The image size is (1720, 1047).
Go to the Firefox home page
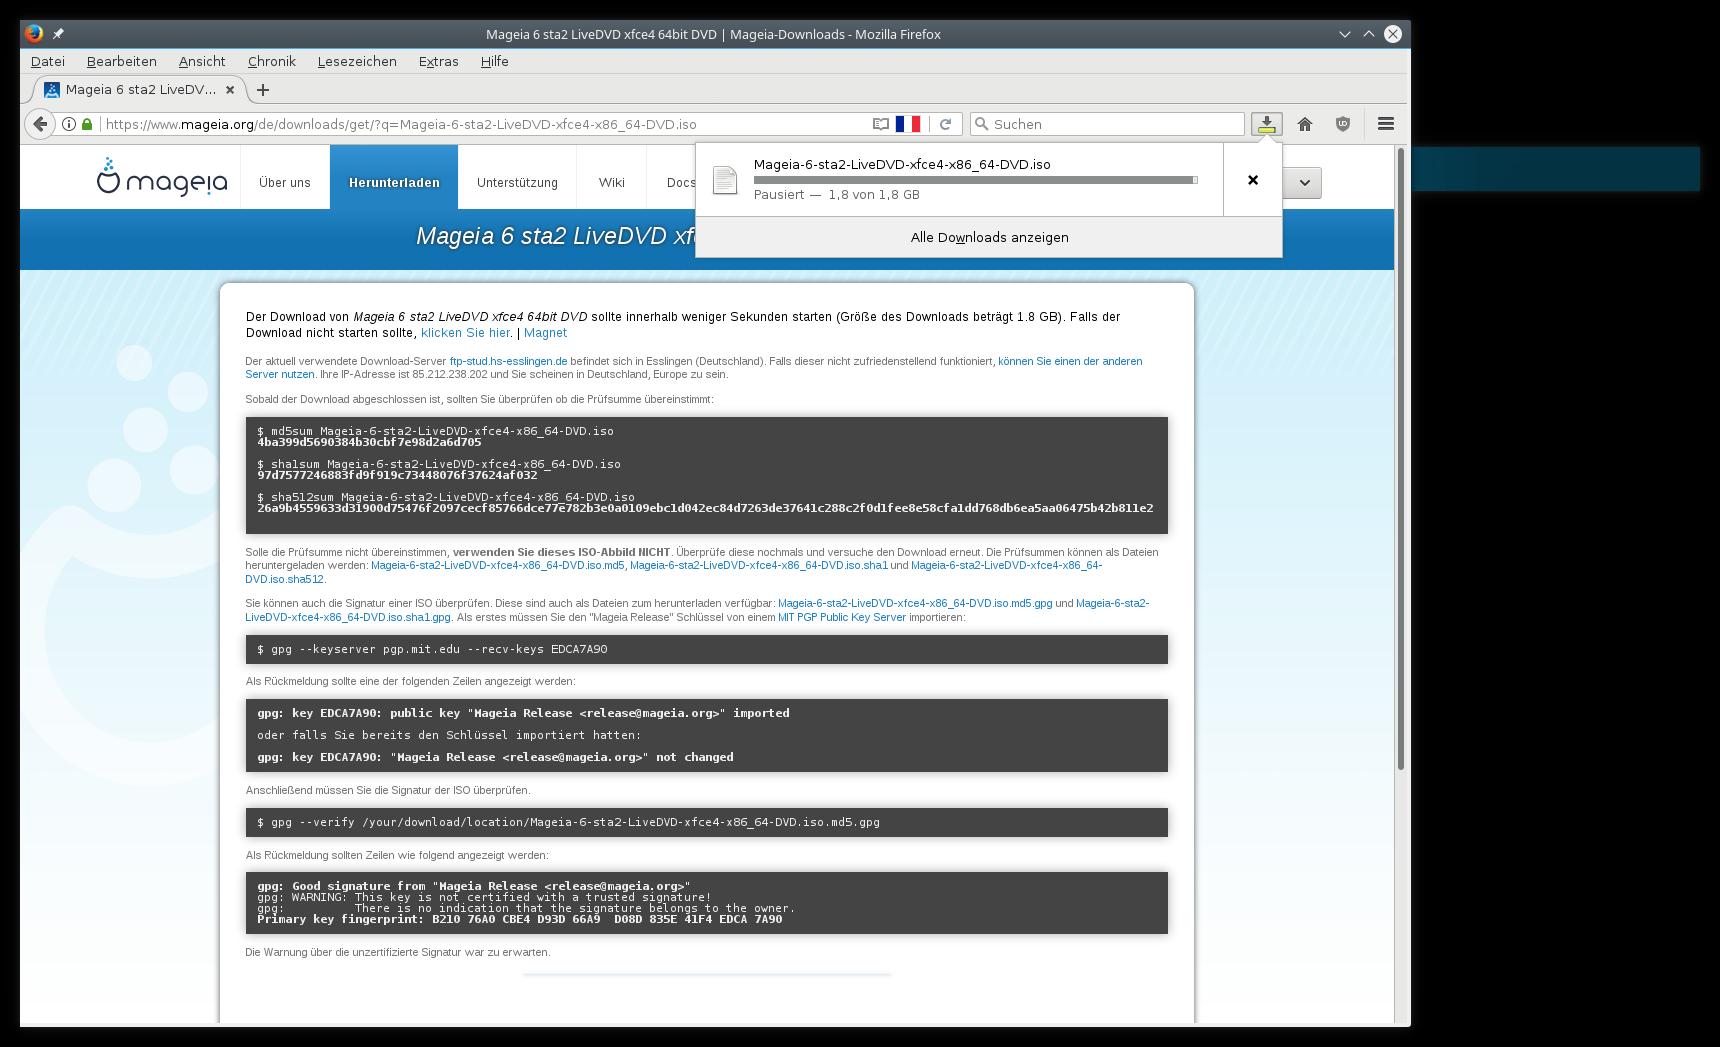[x=1305, y=124]
